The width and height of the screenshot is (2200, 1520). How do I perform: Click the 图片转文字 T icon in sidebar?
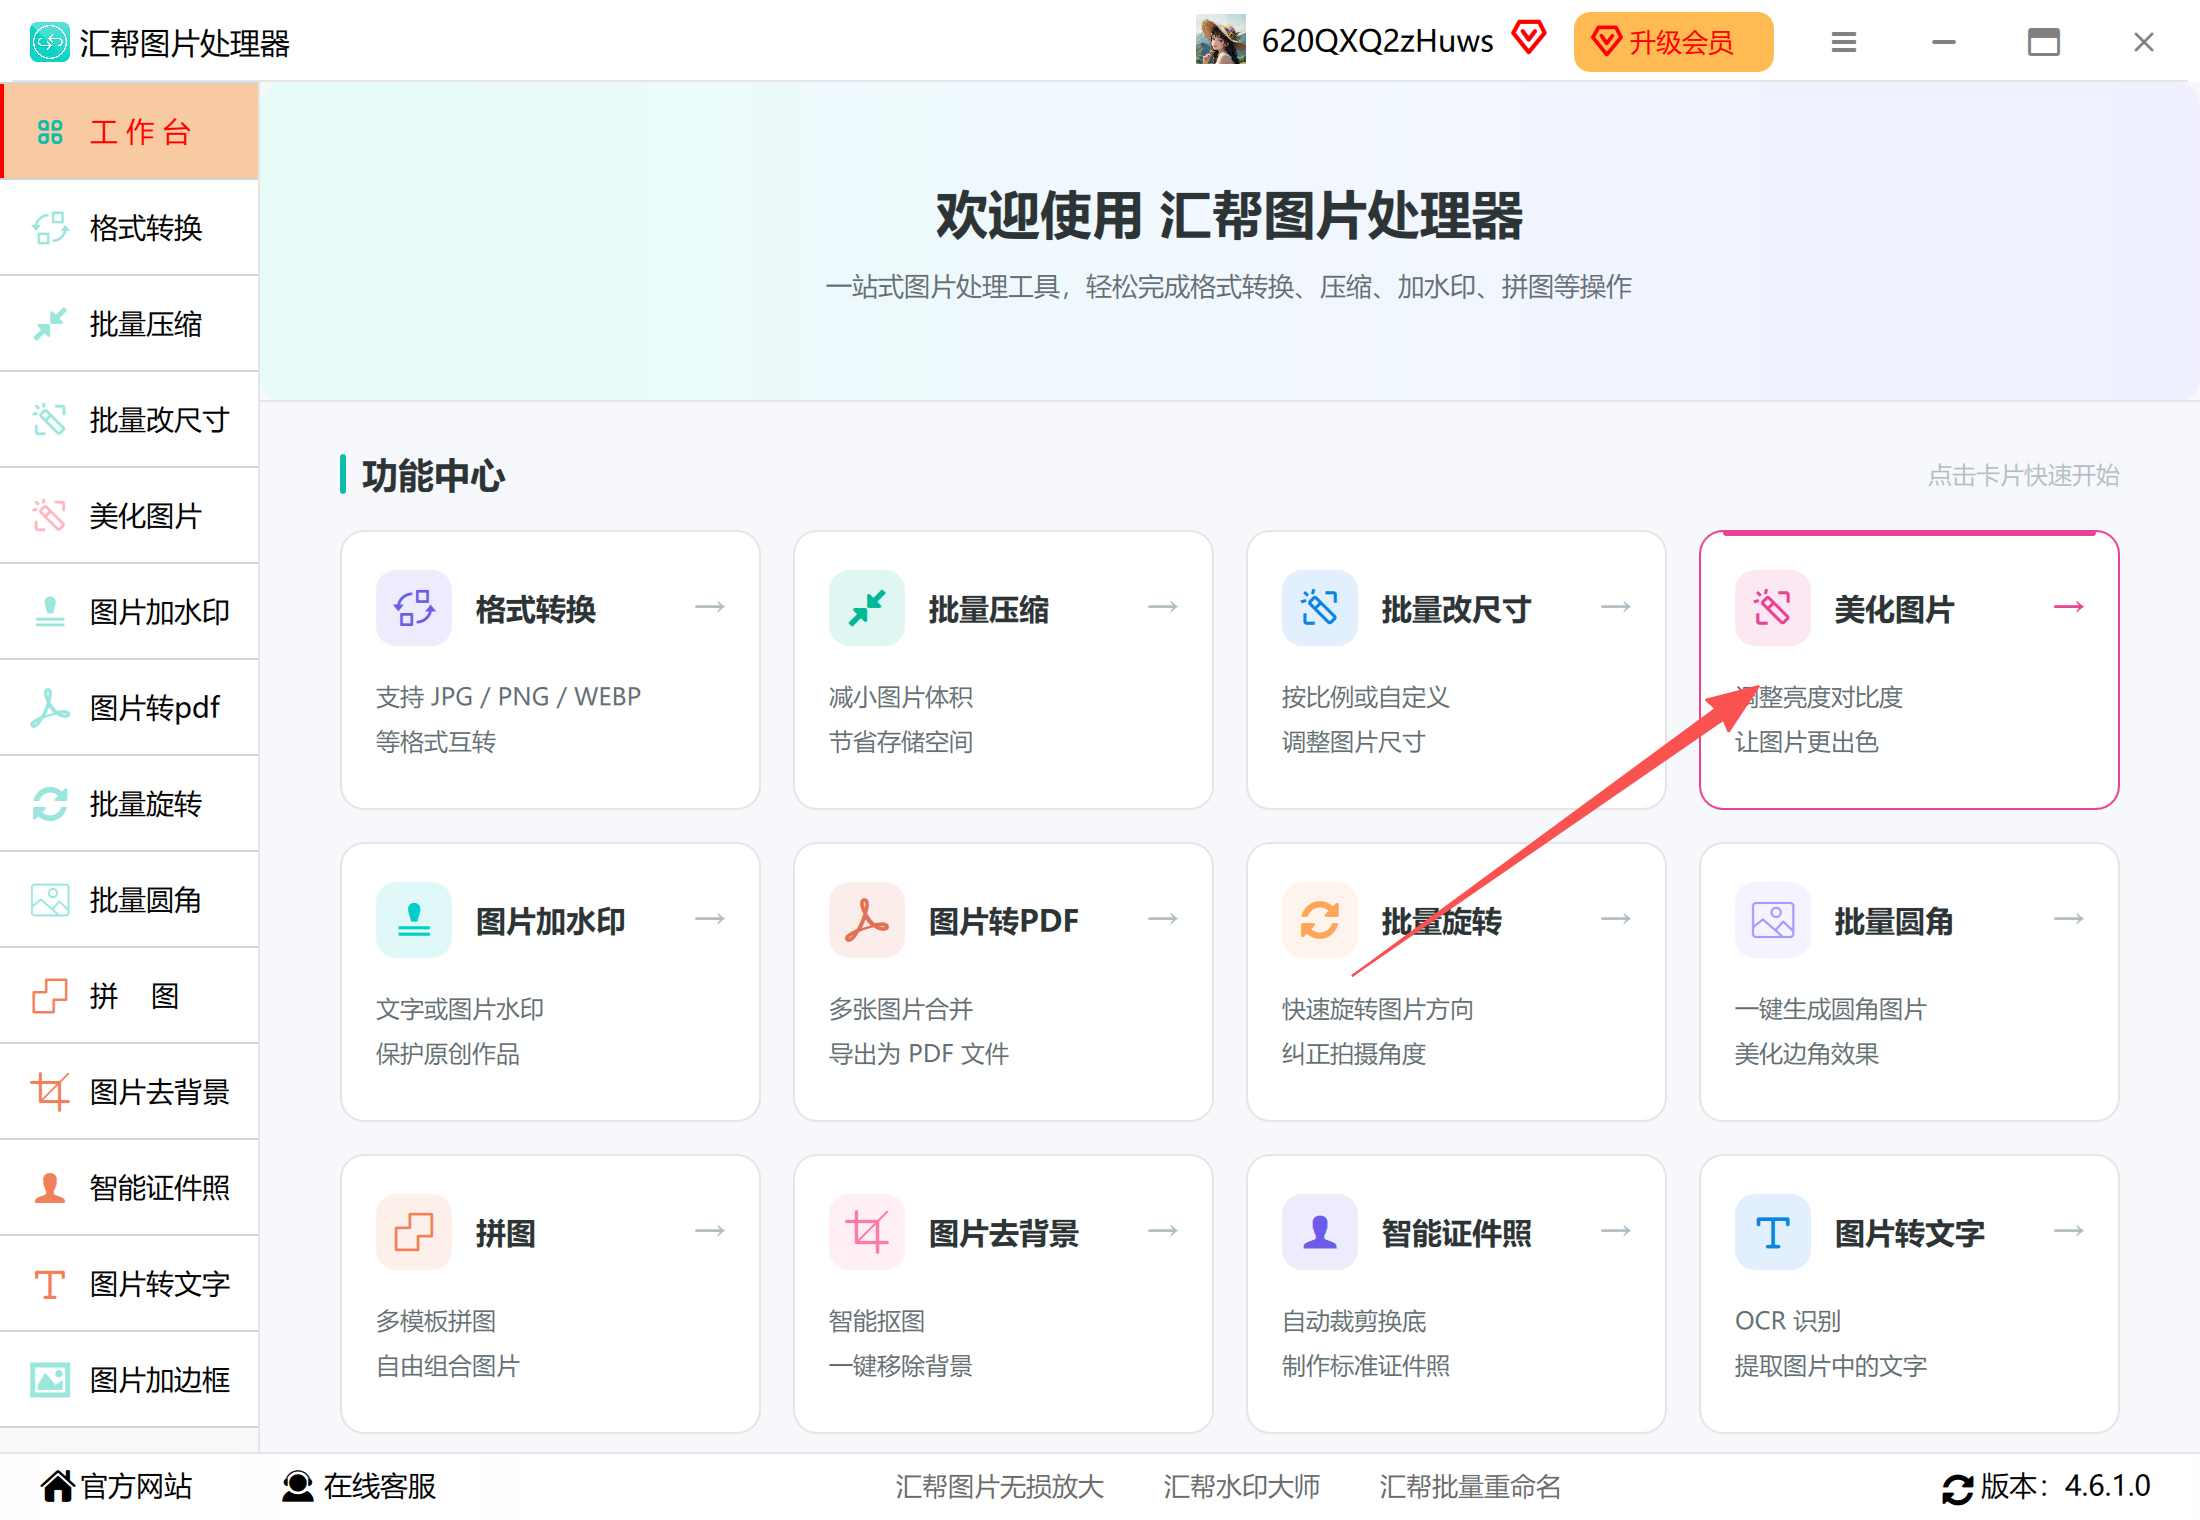tap(49, 1284)
